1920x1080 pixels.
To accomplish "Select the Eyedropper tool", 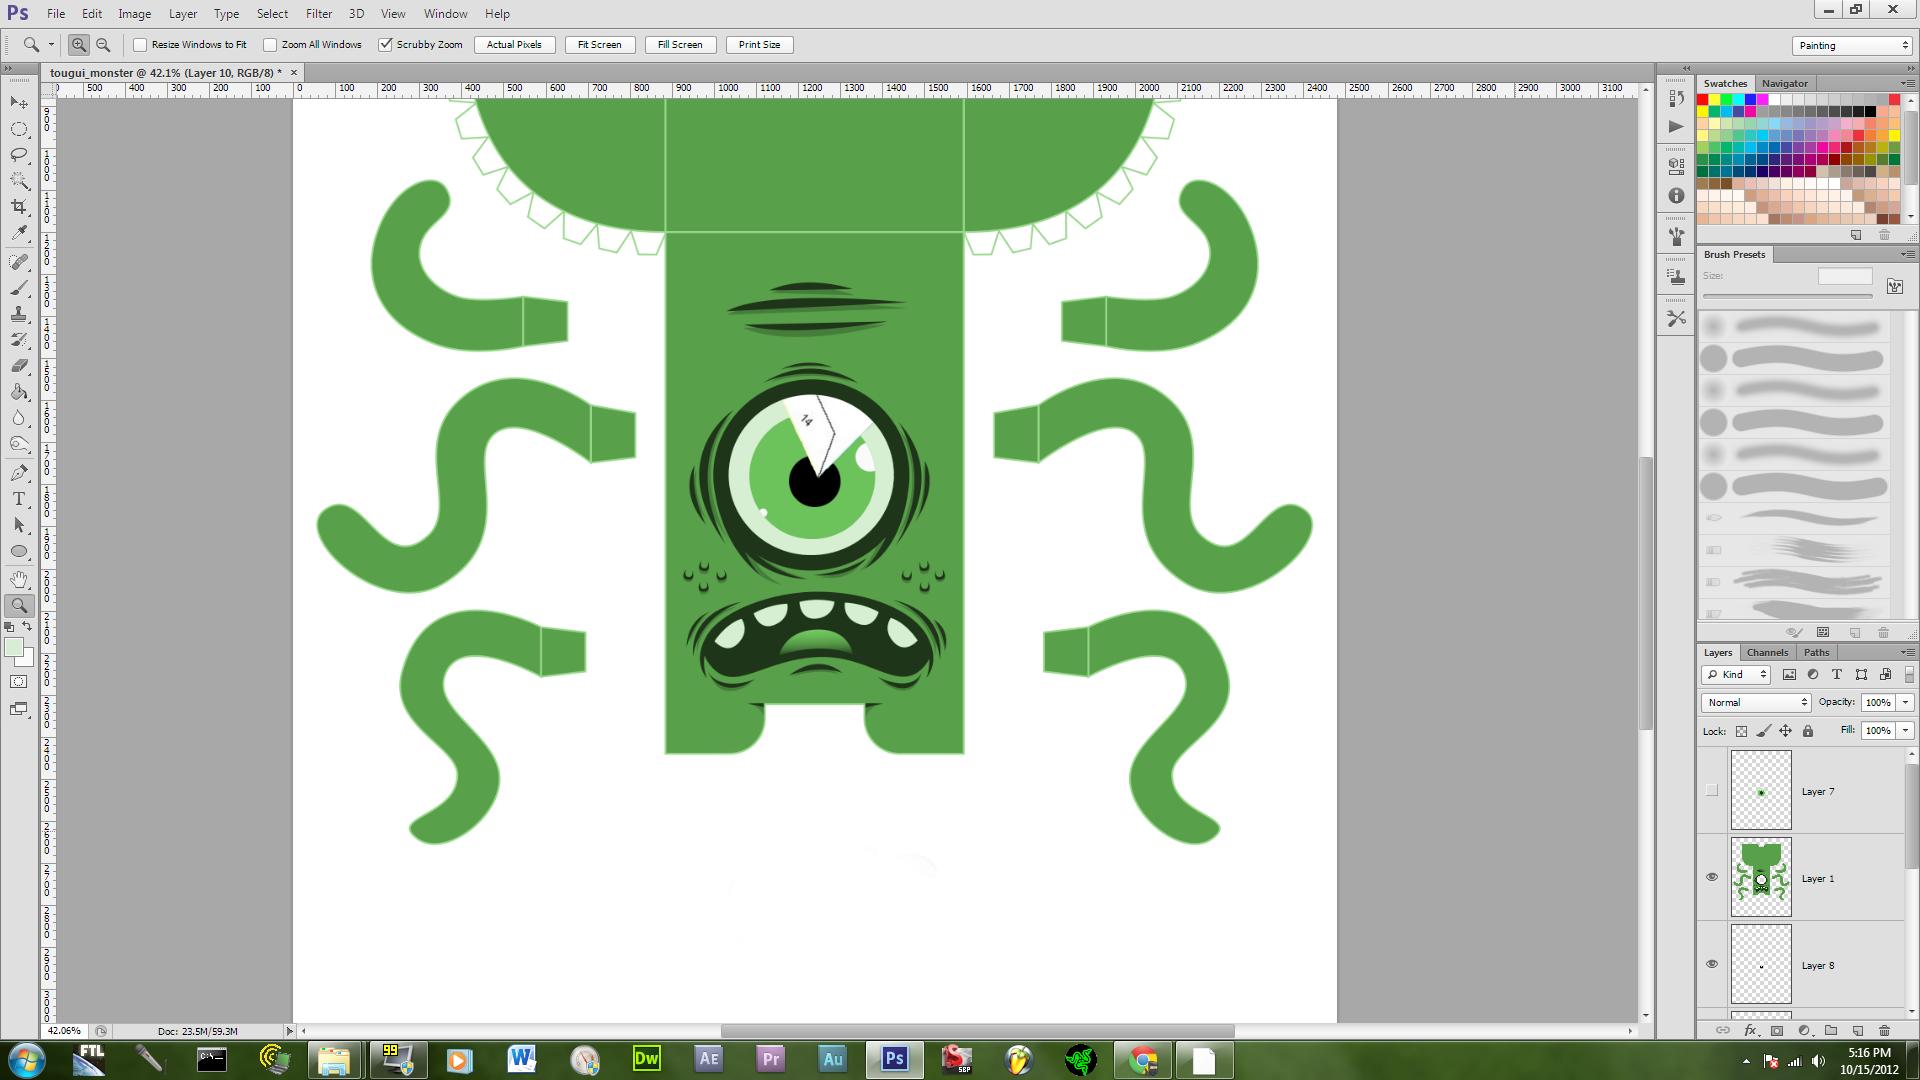I will pos(19,233).
